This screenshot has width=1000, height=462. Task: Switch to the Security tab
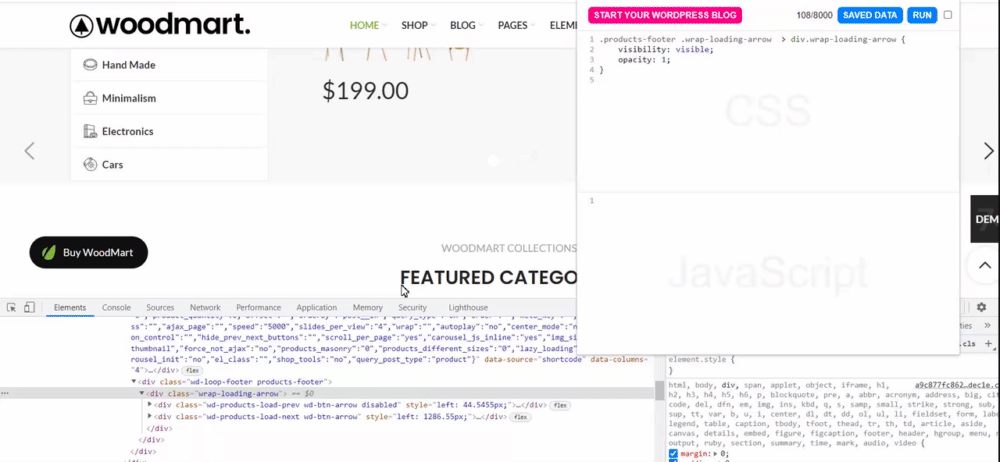pyautogui.click(x=412, y=308)
